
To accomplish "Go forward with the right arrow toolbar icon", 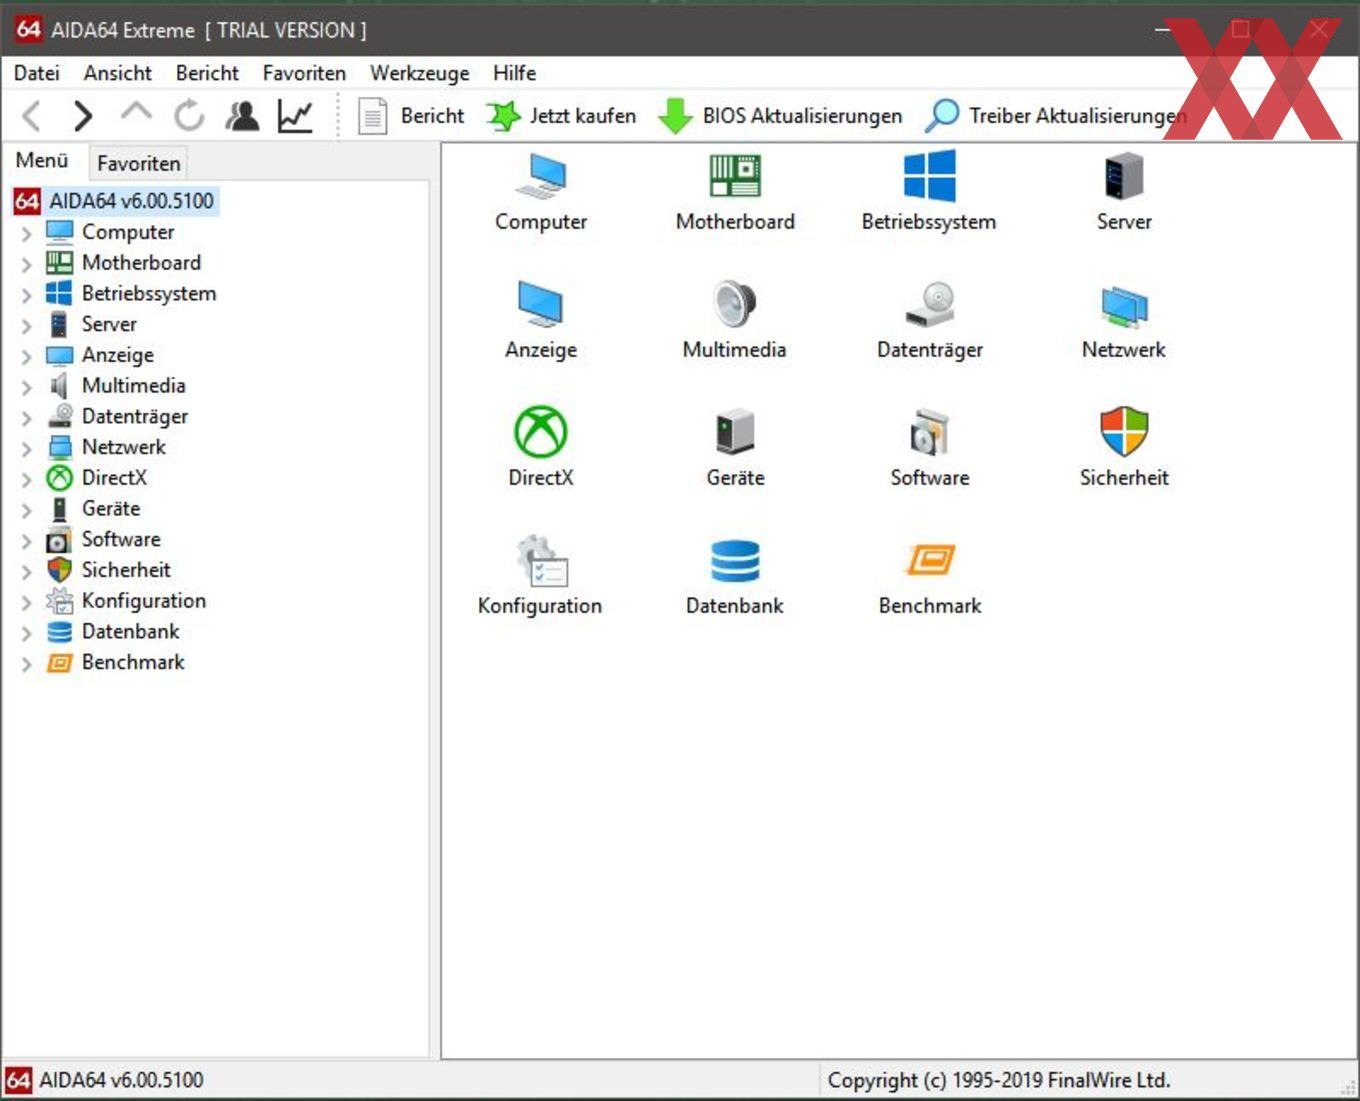I will pos(83,116).
